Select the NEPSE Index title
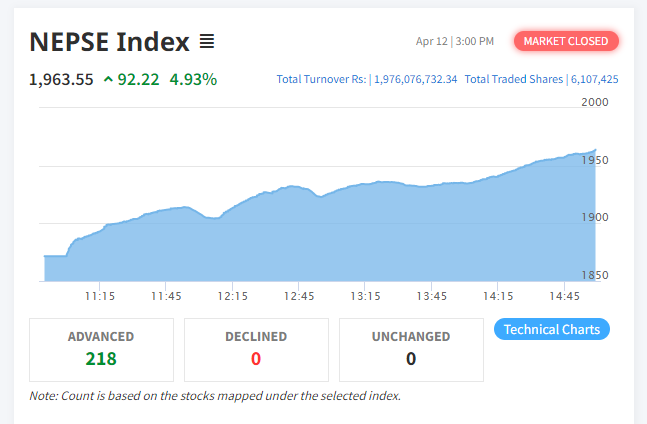This screenshot has width=647, height=424. (109, 42)
